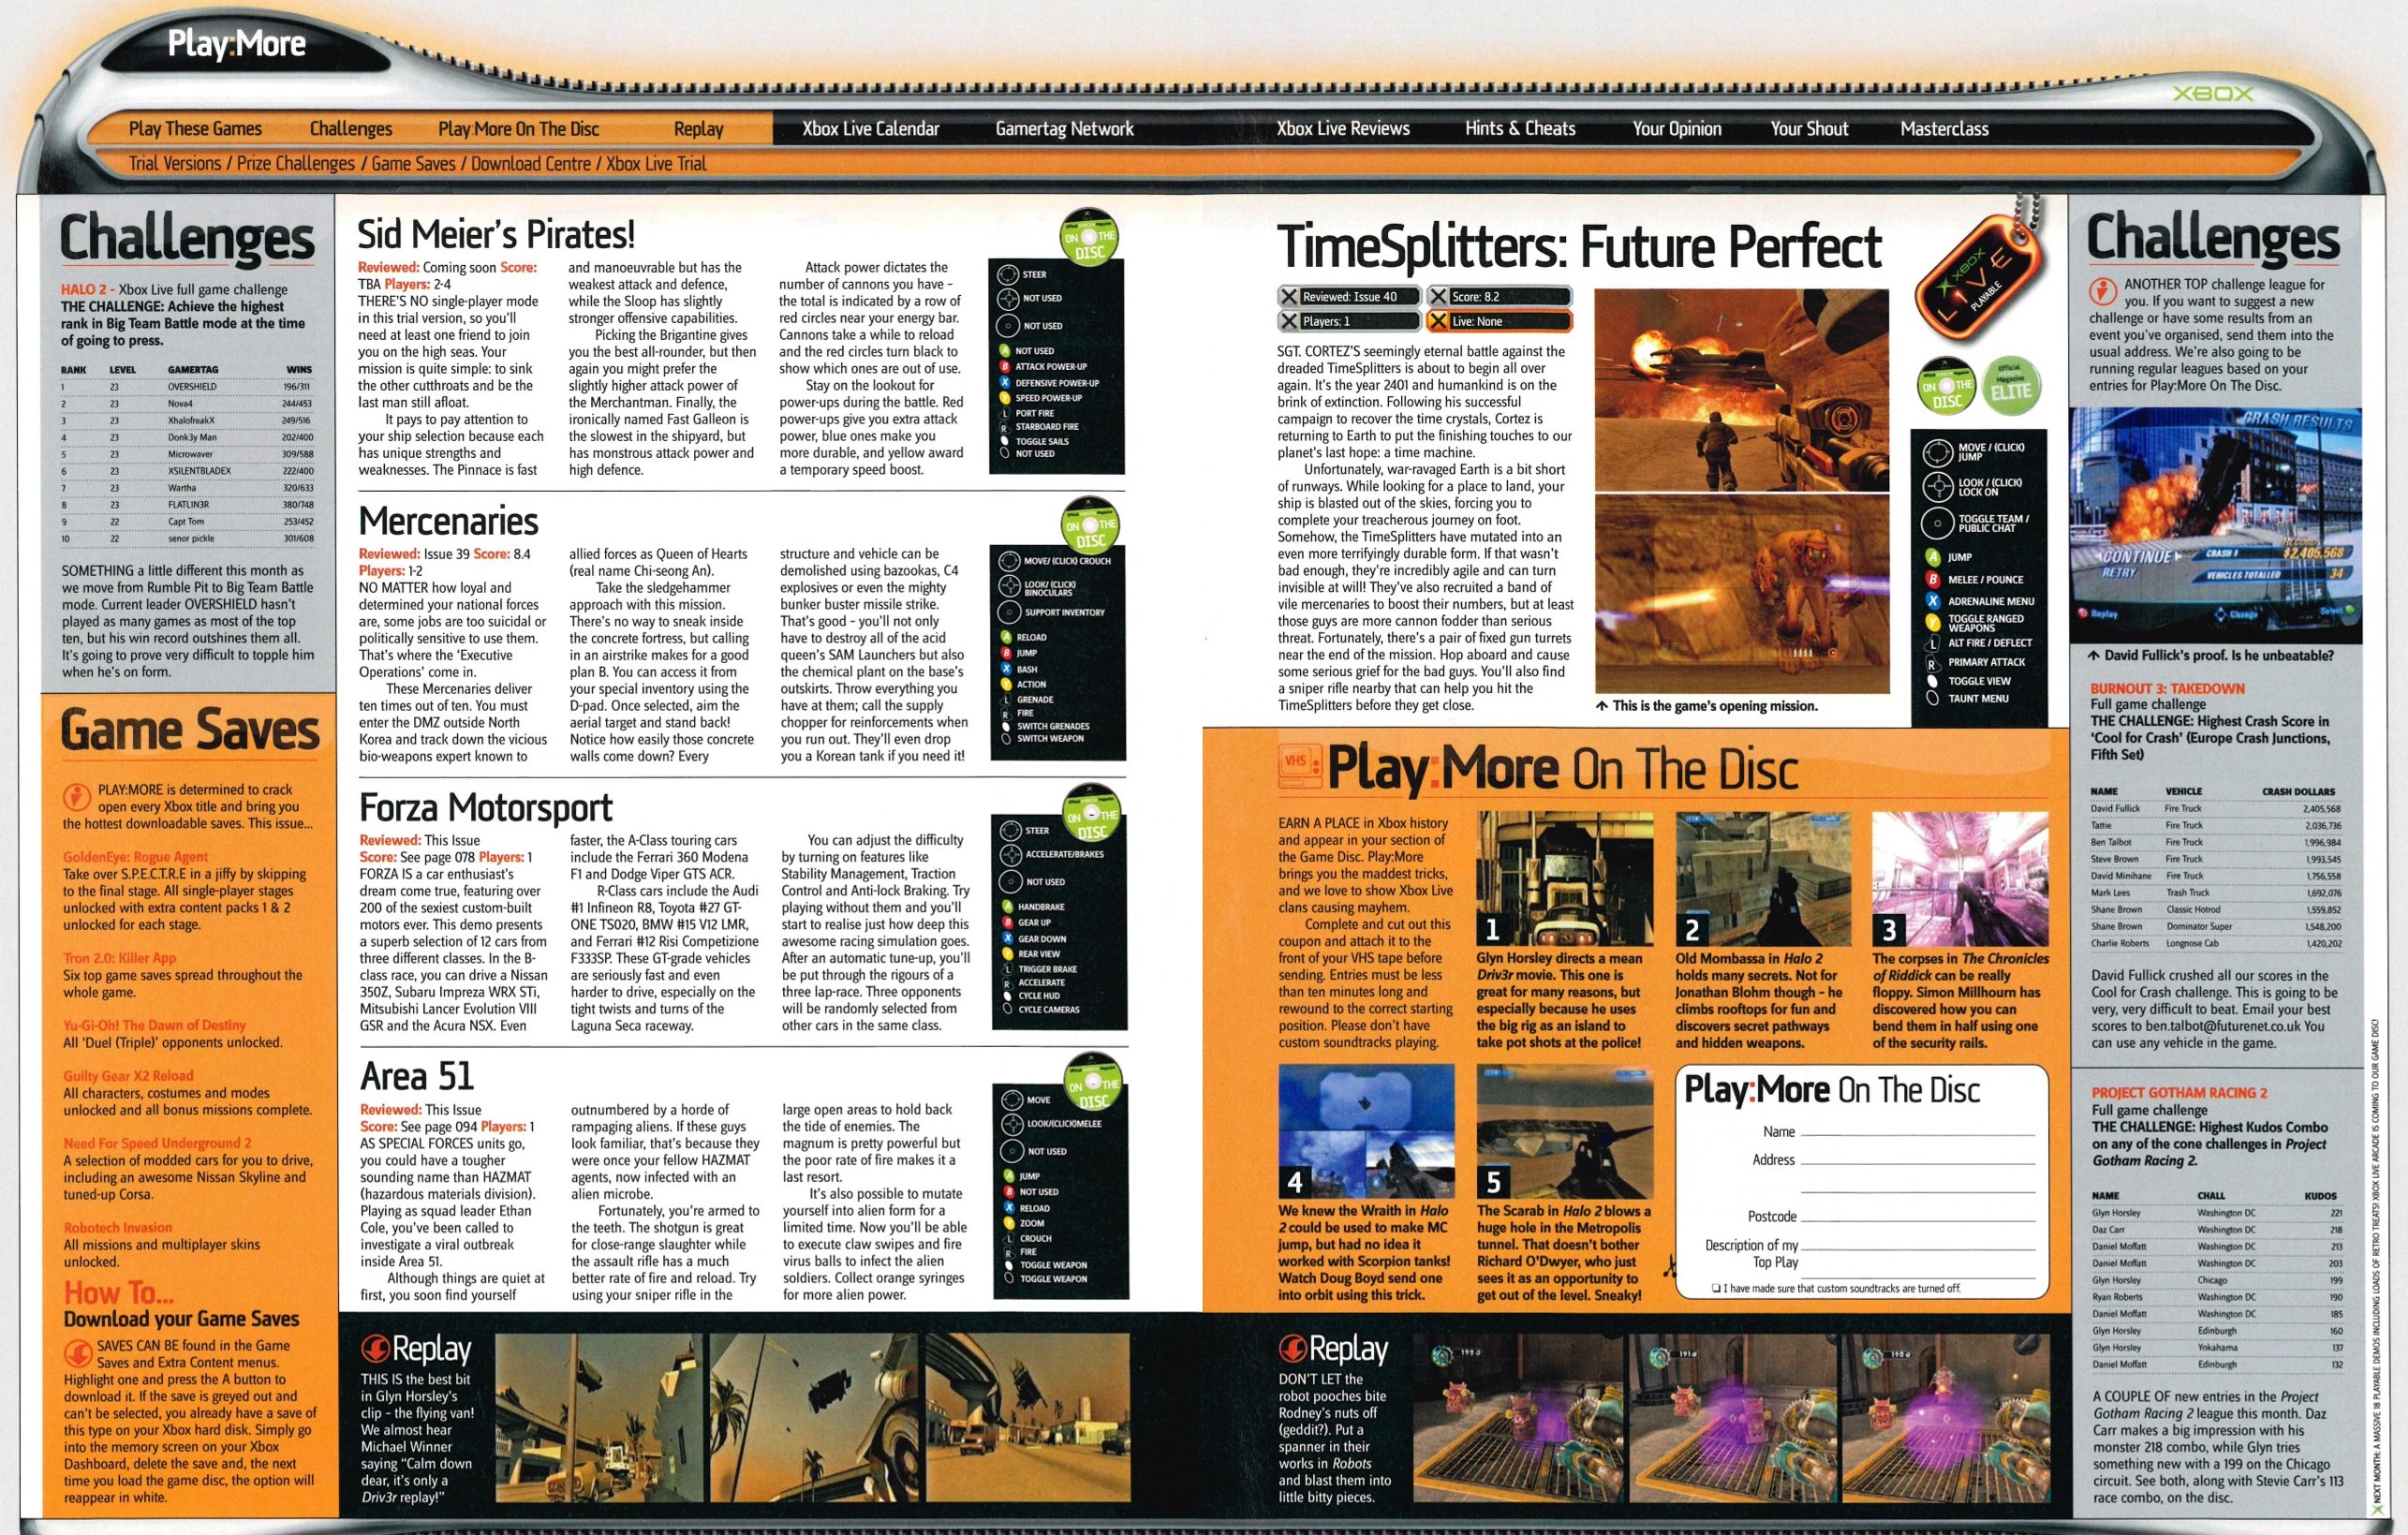Click the On The Disc badge beside Sid Meier's Pirates!
Image resolution: width=2408 pixels, height=1535 pixels.
pyautogui.click(x=1089, y=237)
